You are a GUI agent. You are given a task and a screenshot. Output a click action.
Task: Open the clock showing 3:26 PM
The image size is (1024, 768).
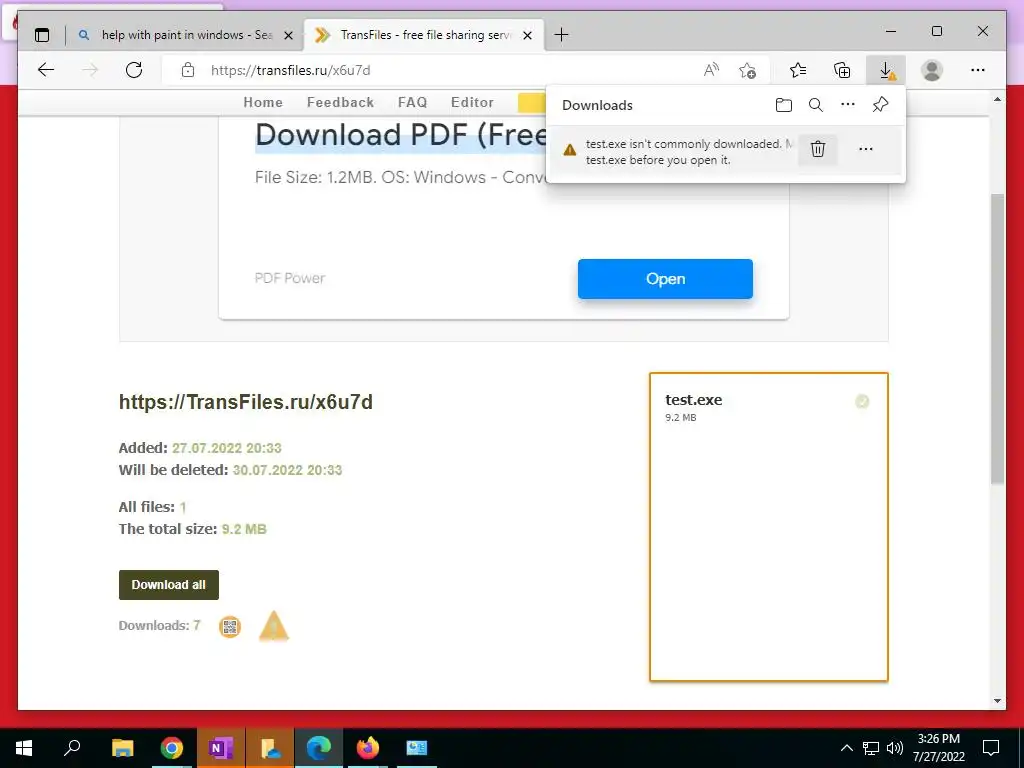click(x=938, y=748)
